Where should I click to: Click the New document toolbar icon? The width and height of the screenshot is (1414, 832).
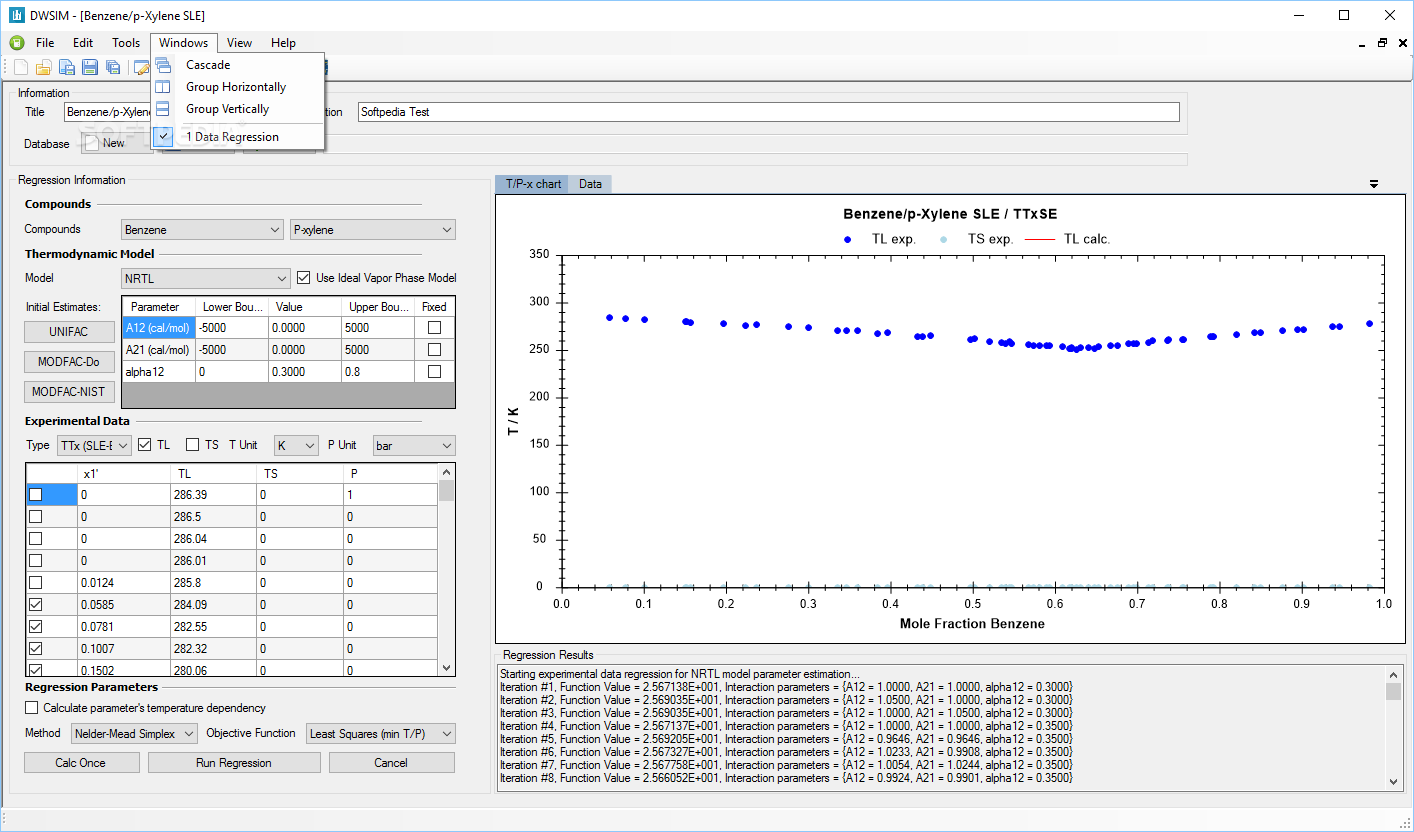[21, 68]
